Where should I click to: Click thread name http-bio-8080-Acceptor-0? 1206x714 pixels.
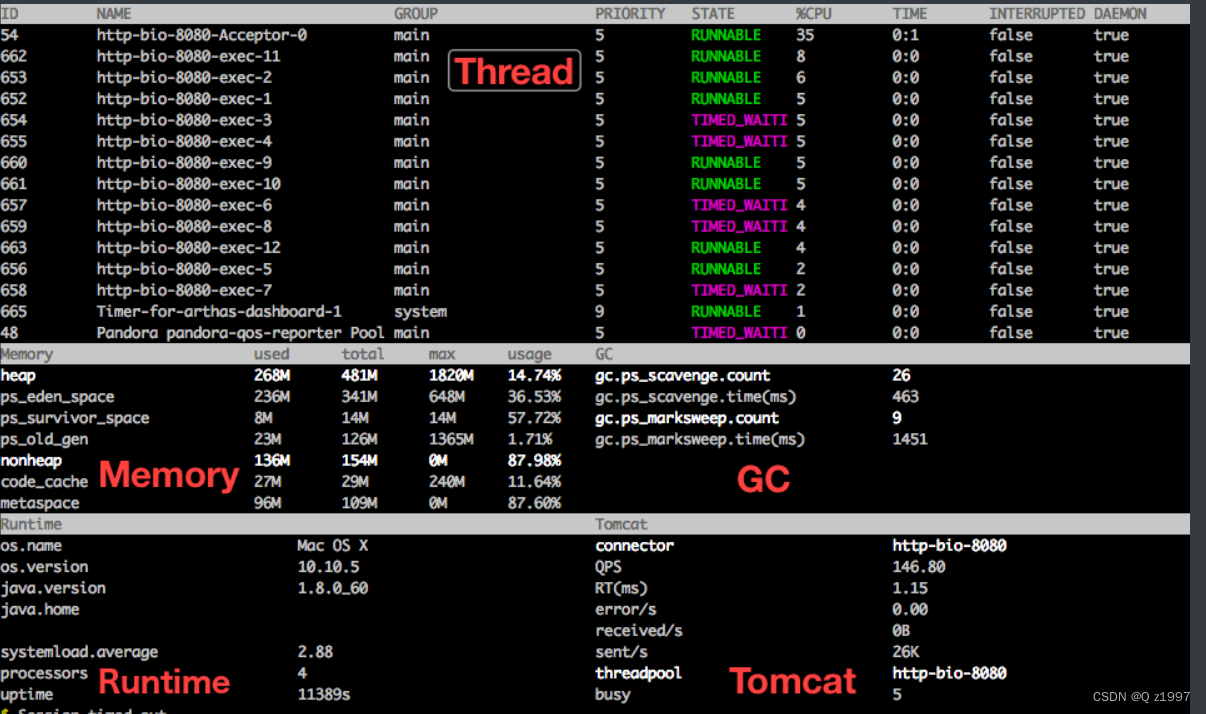pos(202,35)
